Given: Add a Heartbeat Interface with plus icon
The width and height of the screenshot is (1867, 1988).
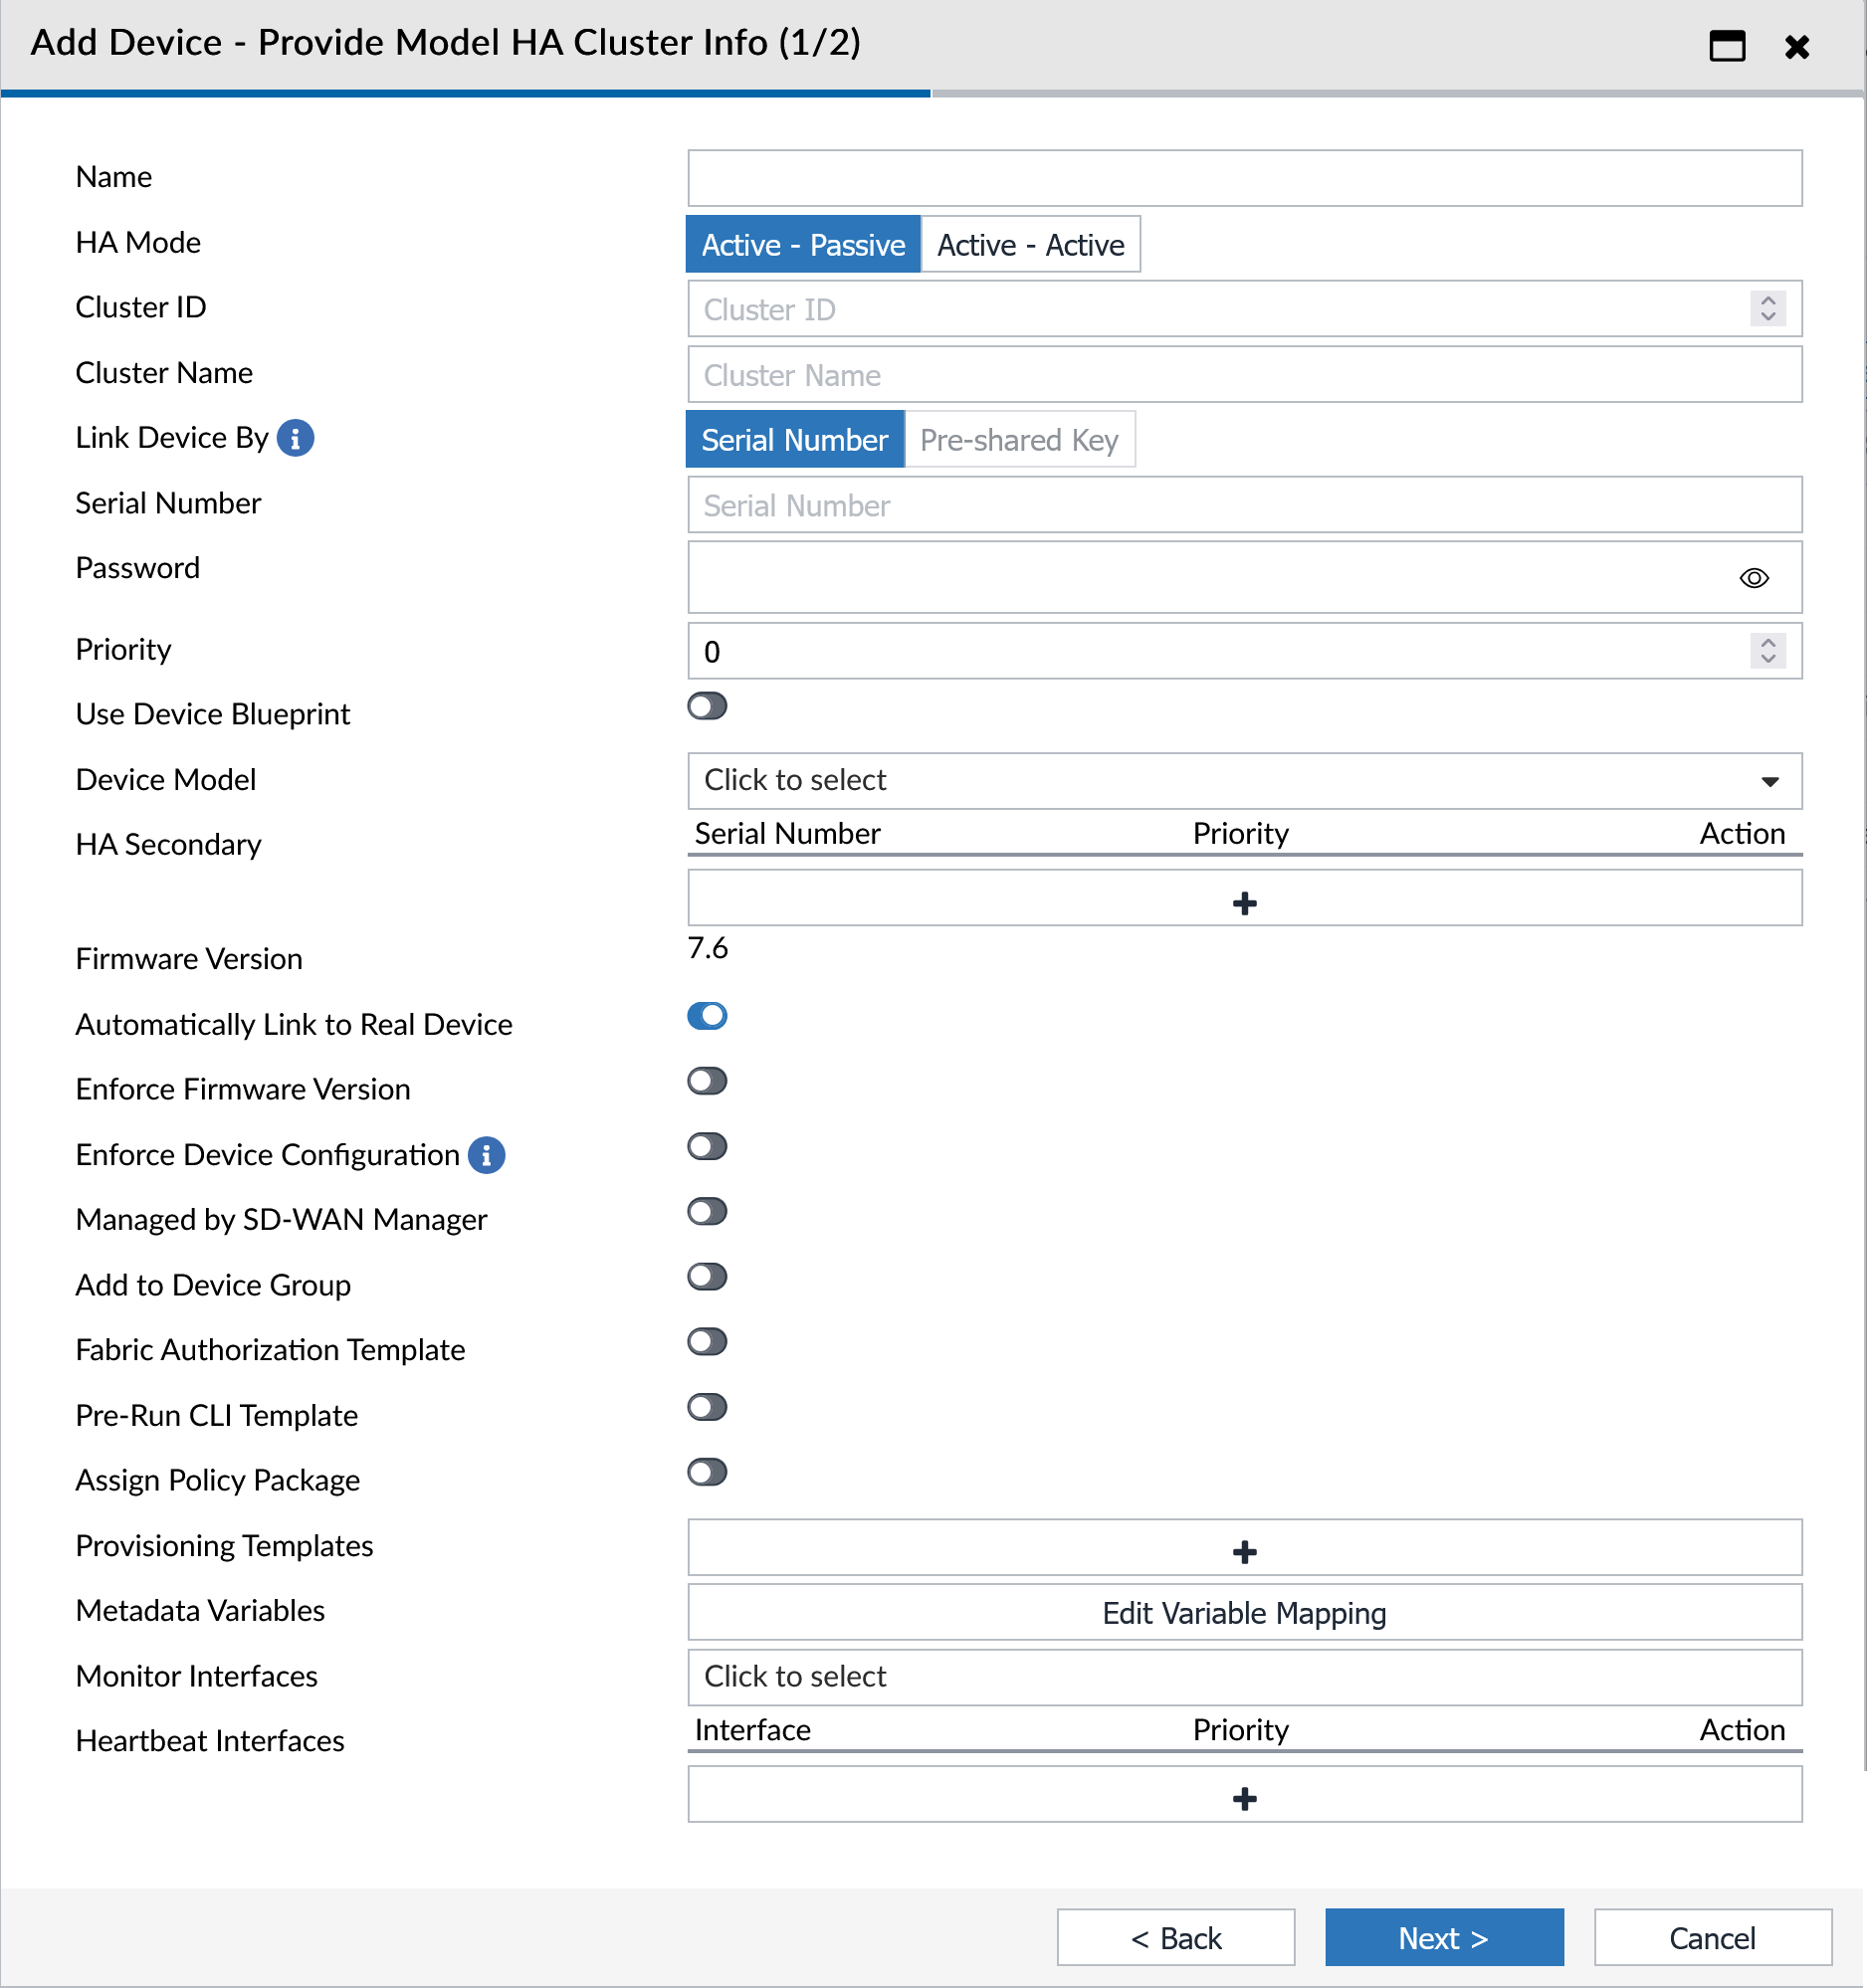Looking at the screenshot, I should tap(1244, 1798).
